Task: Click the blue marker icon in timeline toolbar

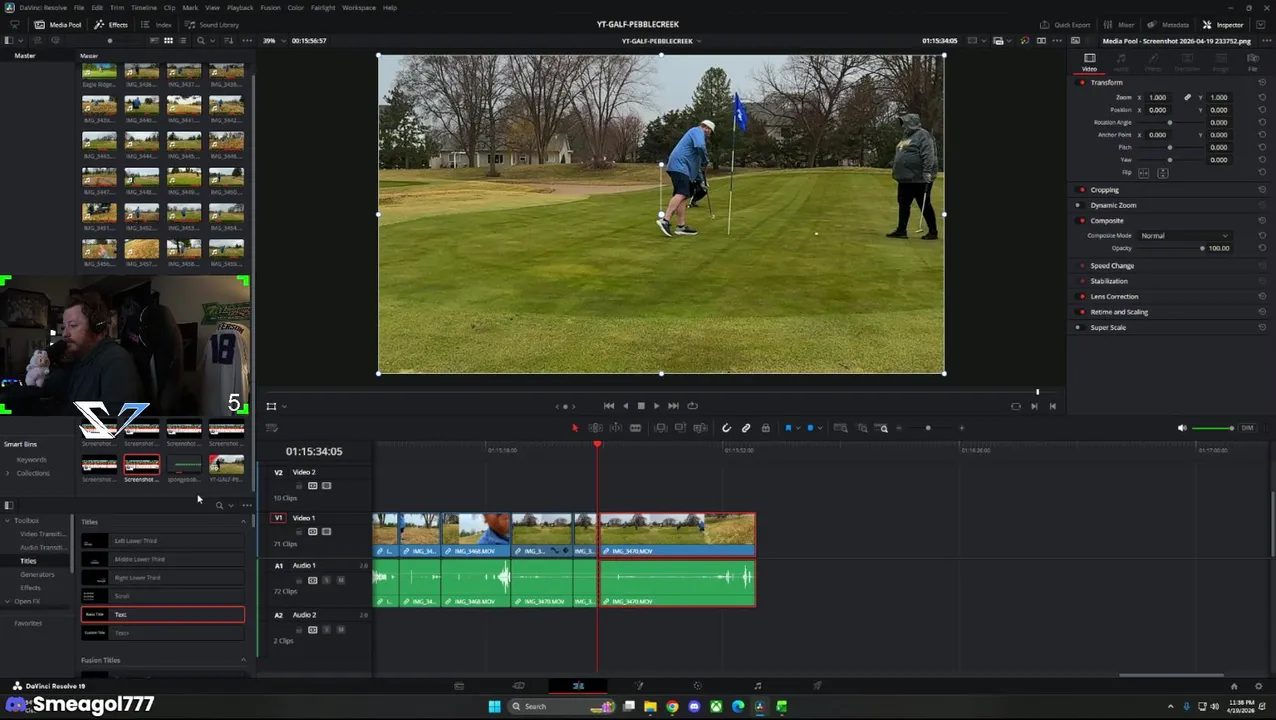Action: (810, 428)
